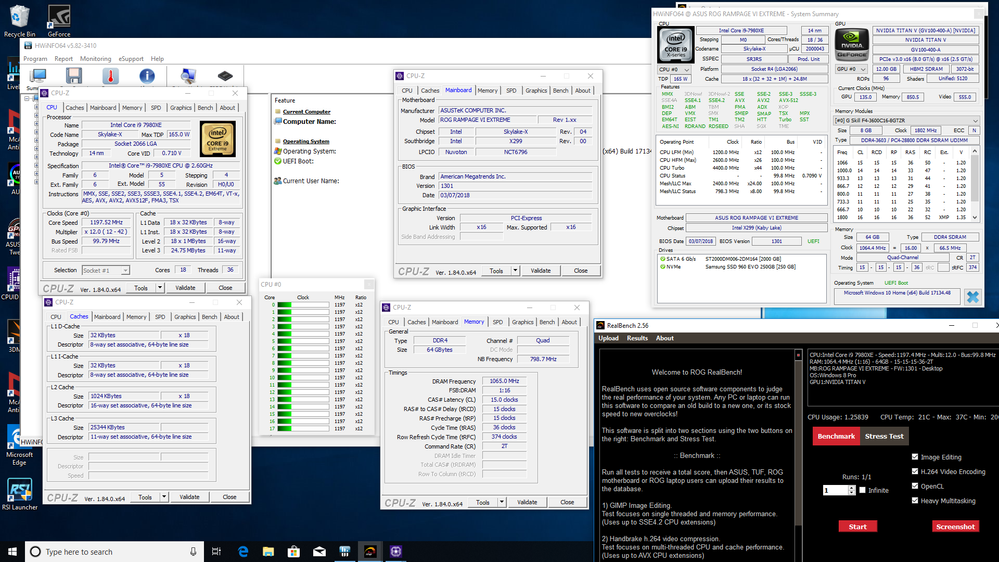999x562 pixels.
Task: Click the CPU-Z purple taskbar icon
Action: (396, 552)
